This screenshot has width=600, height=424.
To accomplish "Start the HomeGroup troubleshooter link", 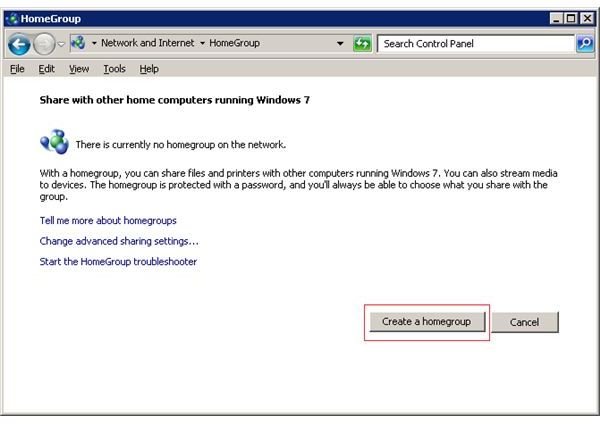I will coord(118,262).
